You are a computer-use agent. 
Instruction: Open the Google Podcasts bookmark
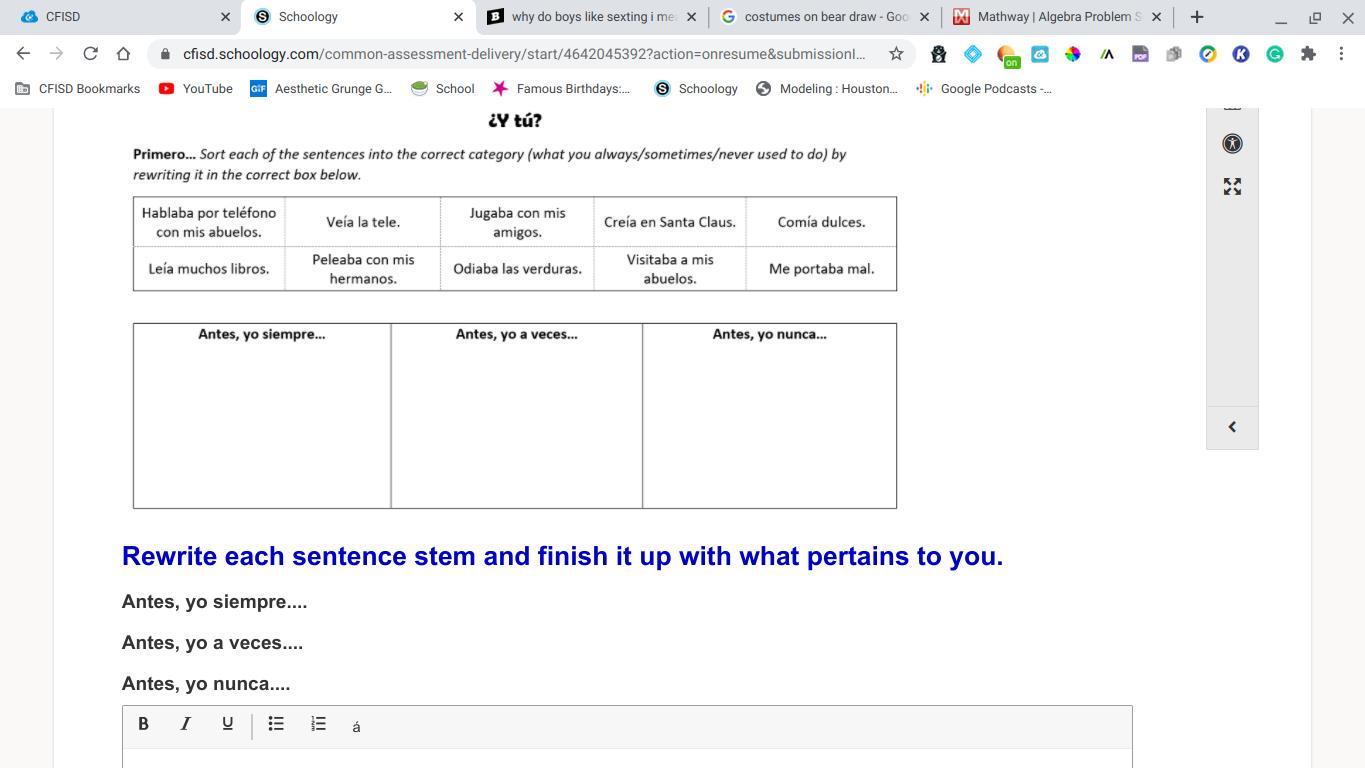(x=984, y=89)
